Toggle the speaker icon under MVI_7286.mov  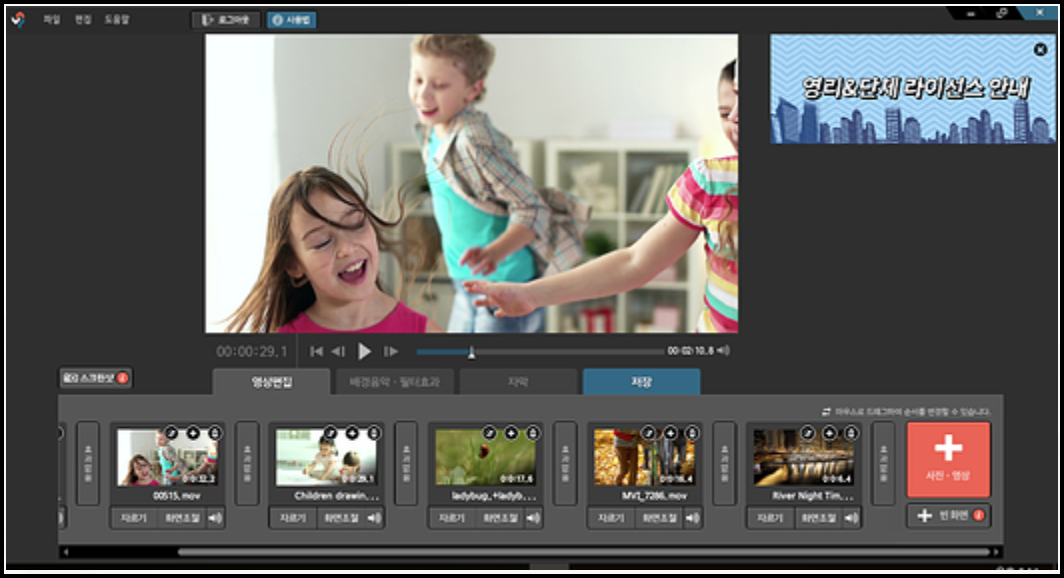[x=692, y=518]
